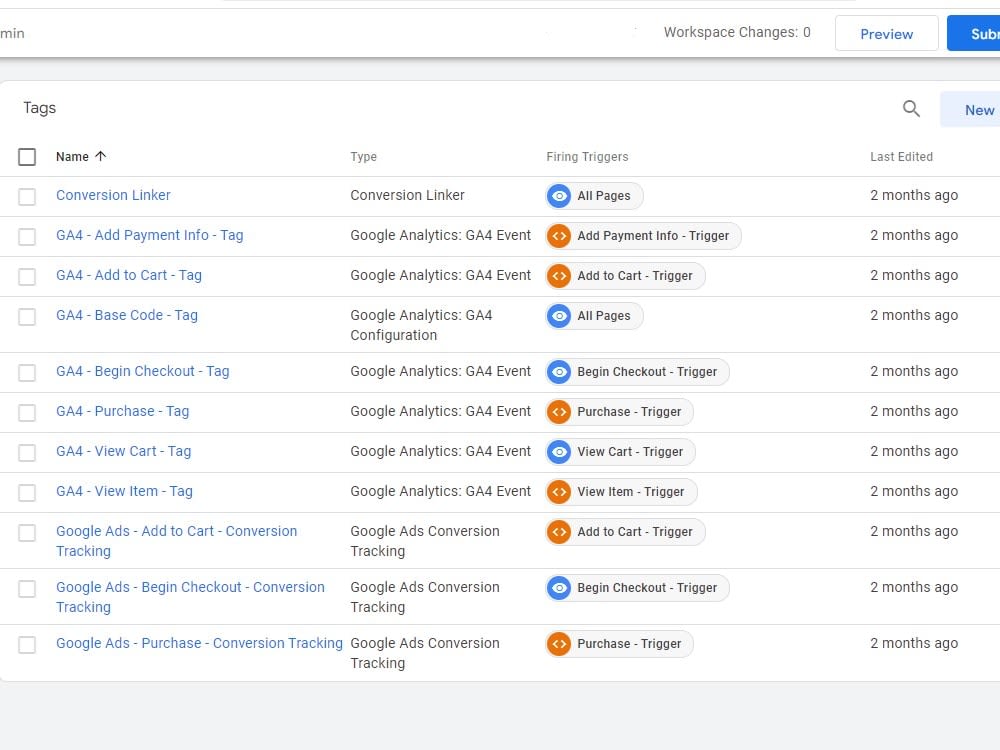Check the Google Ads Purchase Conversion Tracking checkbox
Screen dimensions: 1000x750
pyautogui.click(x=27, y=645)
